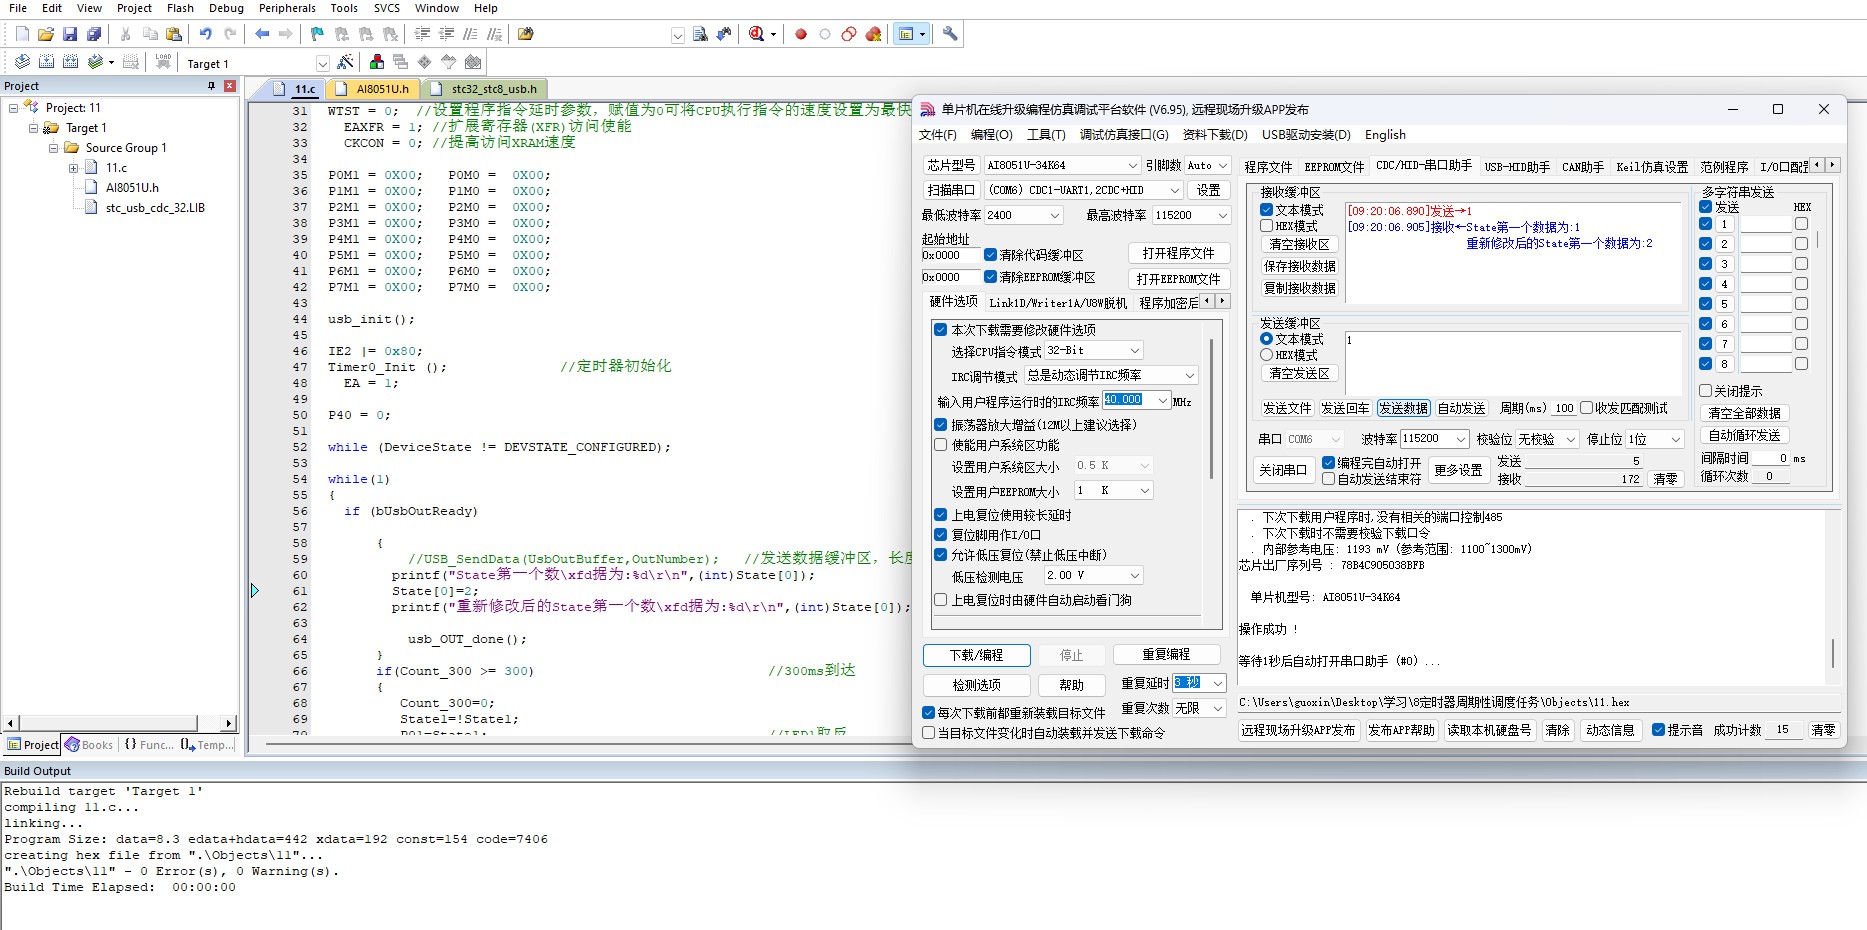Image resolution: width=1867 pixels, height=930 pixels.
Task: Click the Navigate Backwards blue arrow
Action: click(262, 34)
